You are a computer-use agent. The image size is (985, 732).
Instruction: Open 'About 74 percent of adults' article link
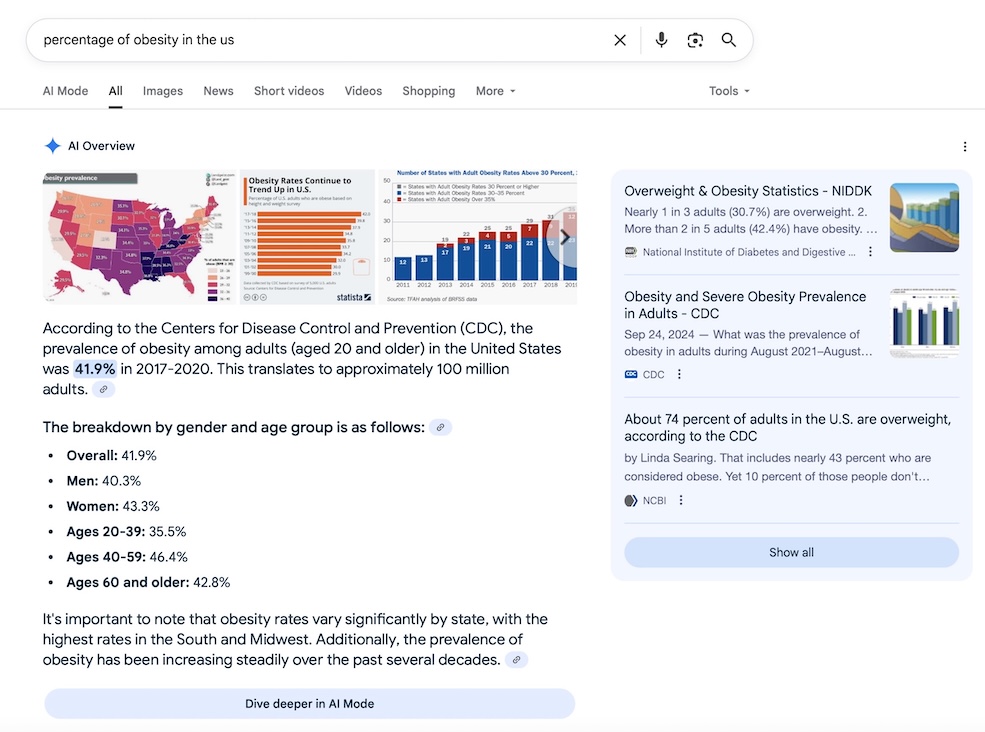(788, 427)
